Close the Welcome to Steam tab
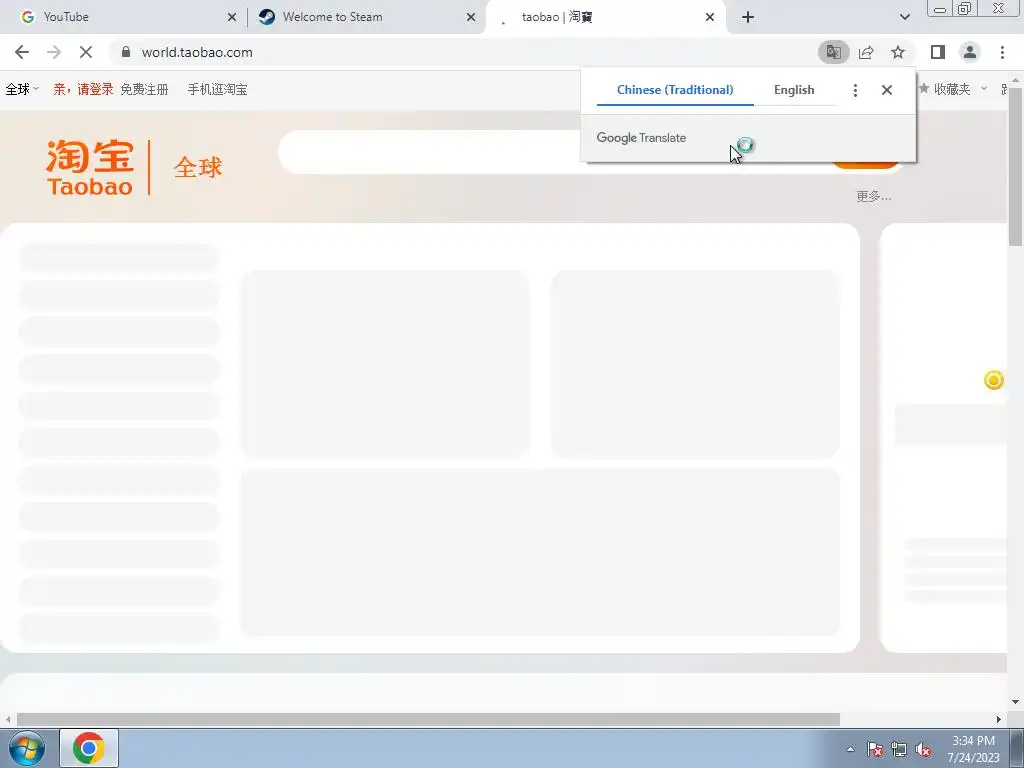 click(471, 17)
